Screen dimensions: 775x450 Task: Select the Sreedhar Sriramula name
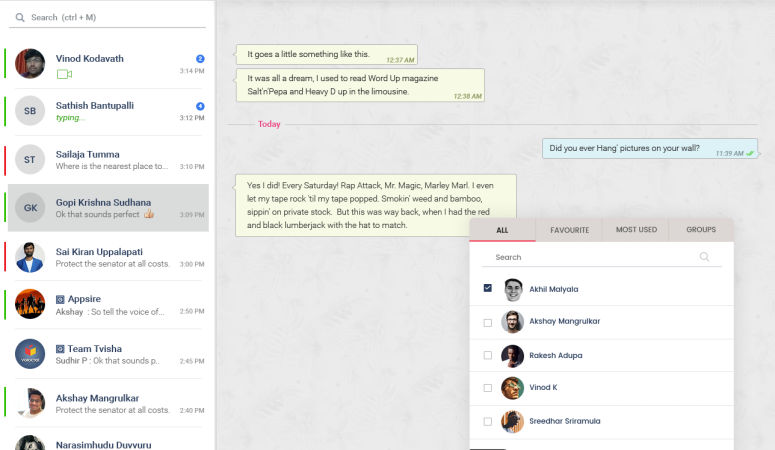pos(564,421)
